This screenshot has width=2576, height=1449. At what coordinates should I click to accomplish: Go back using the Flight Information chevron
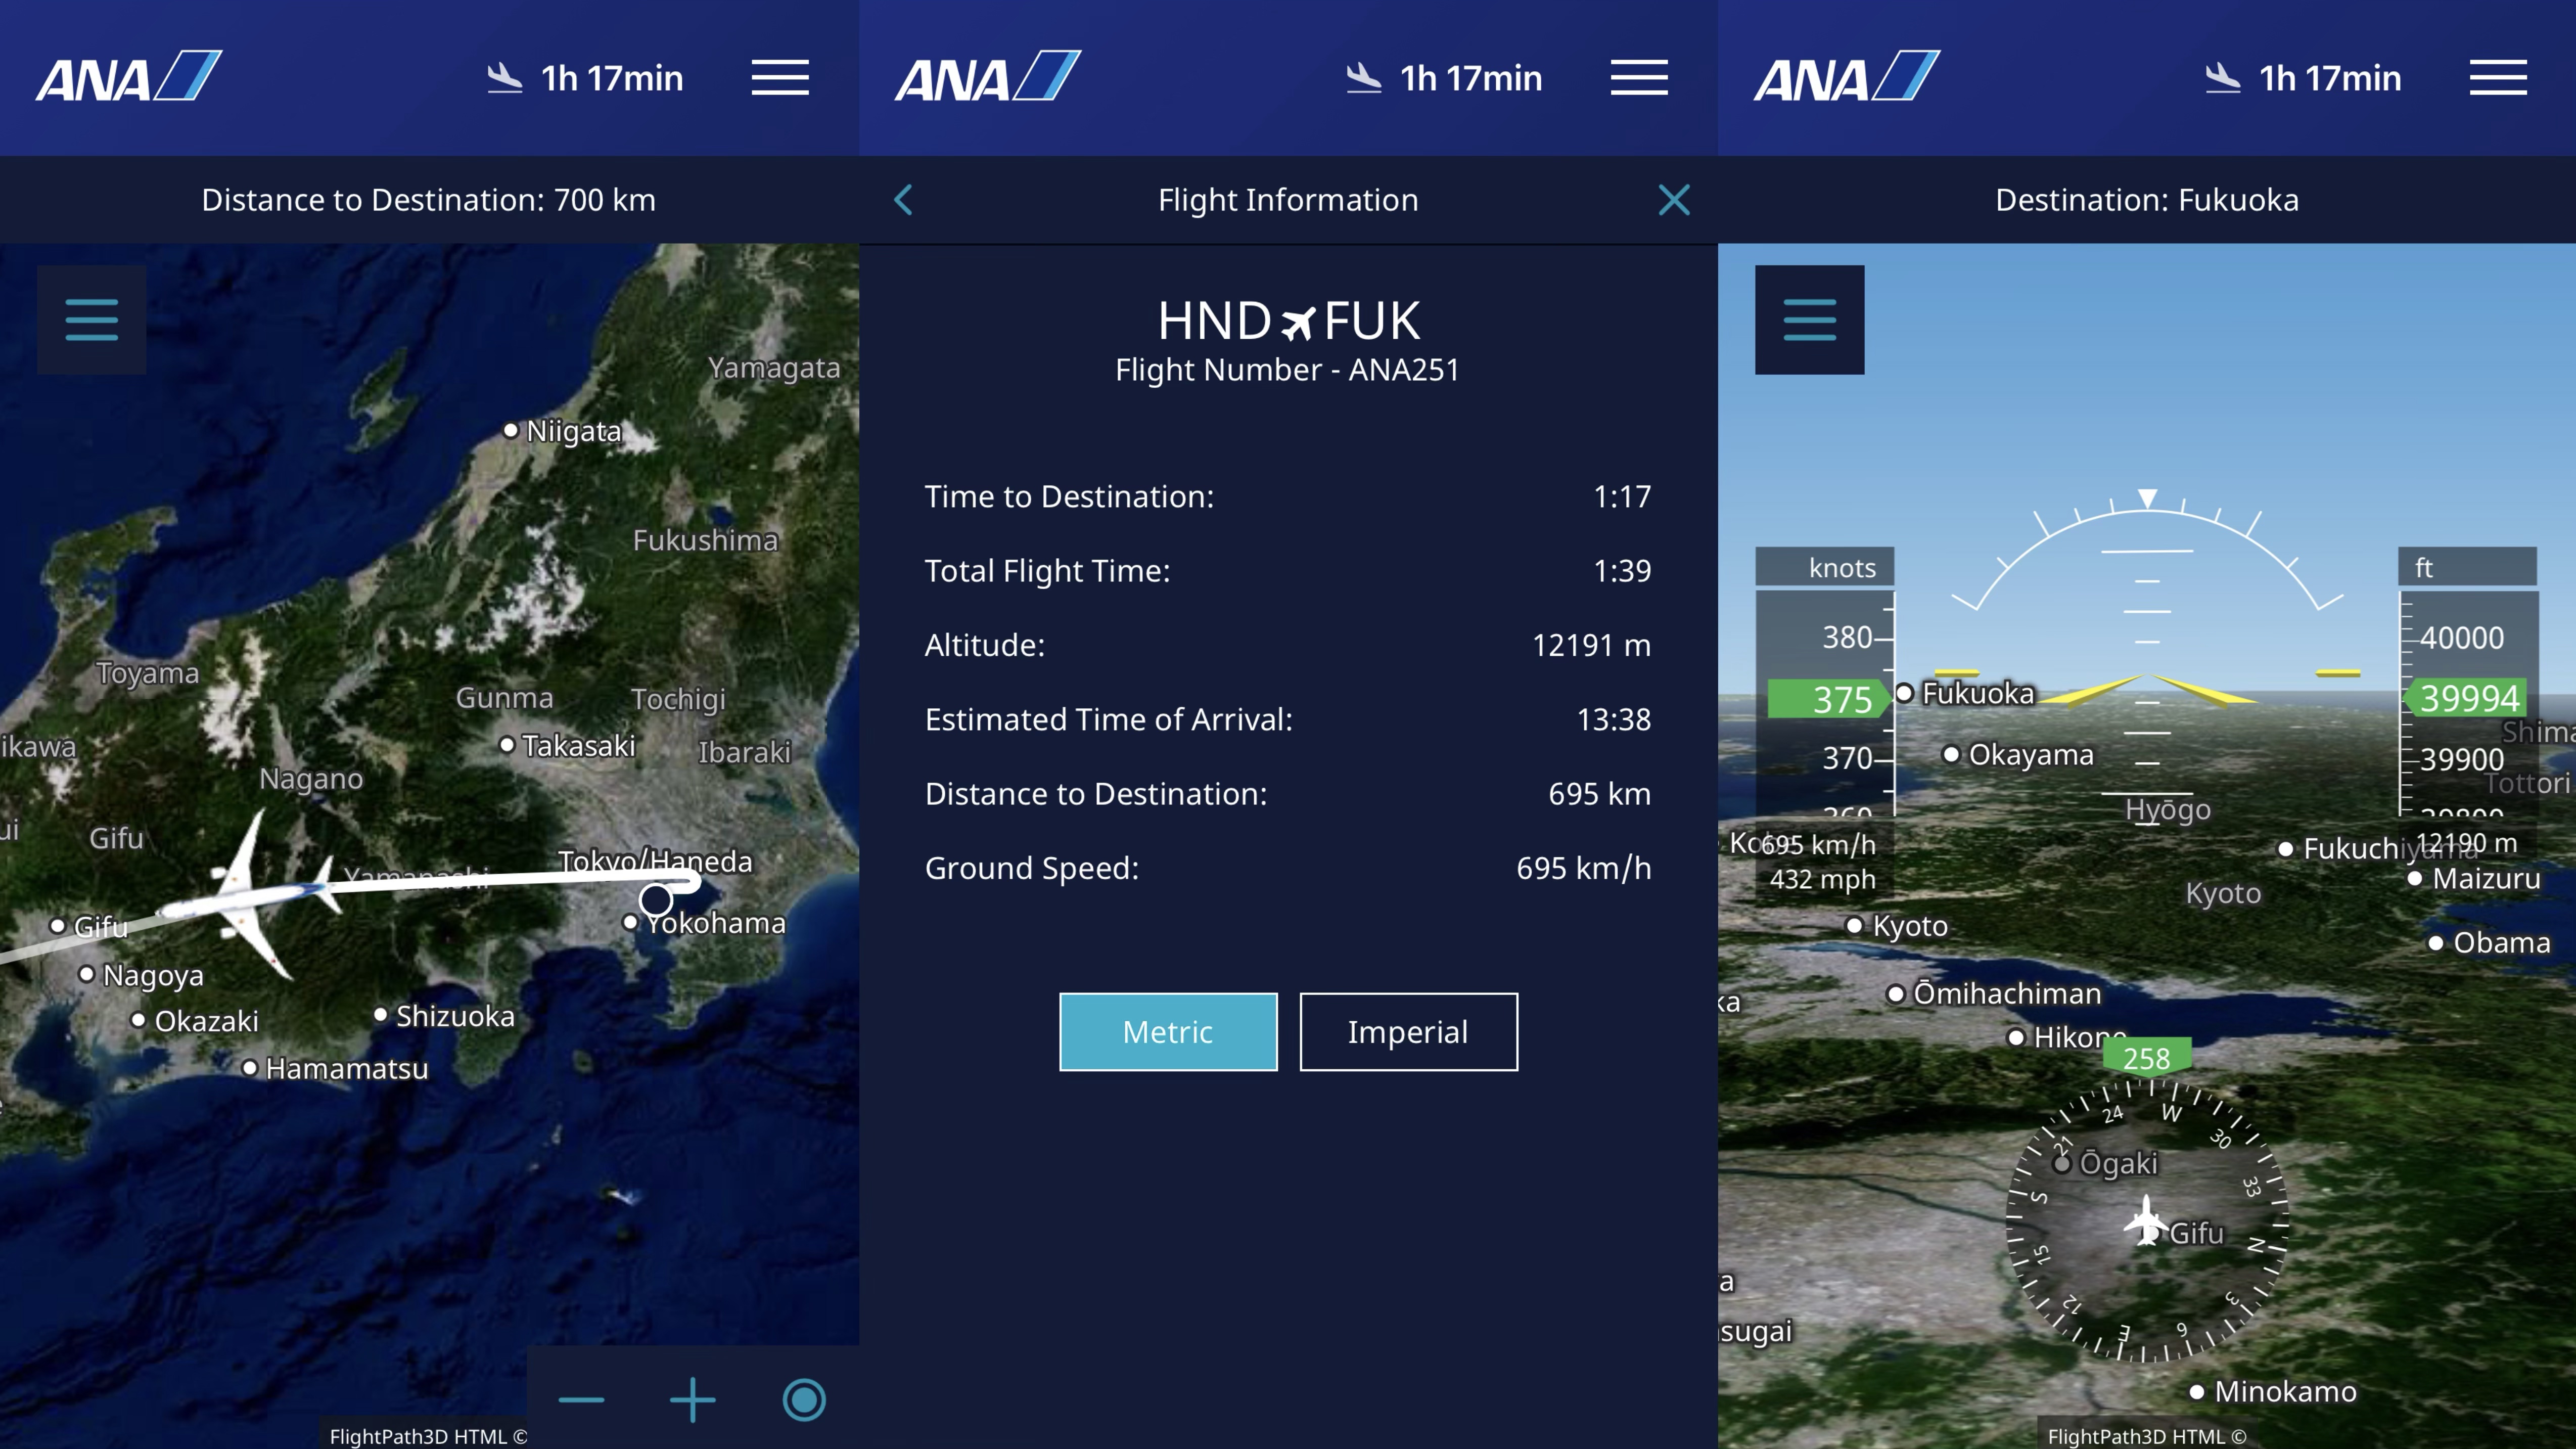pos(903,200)
